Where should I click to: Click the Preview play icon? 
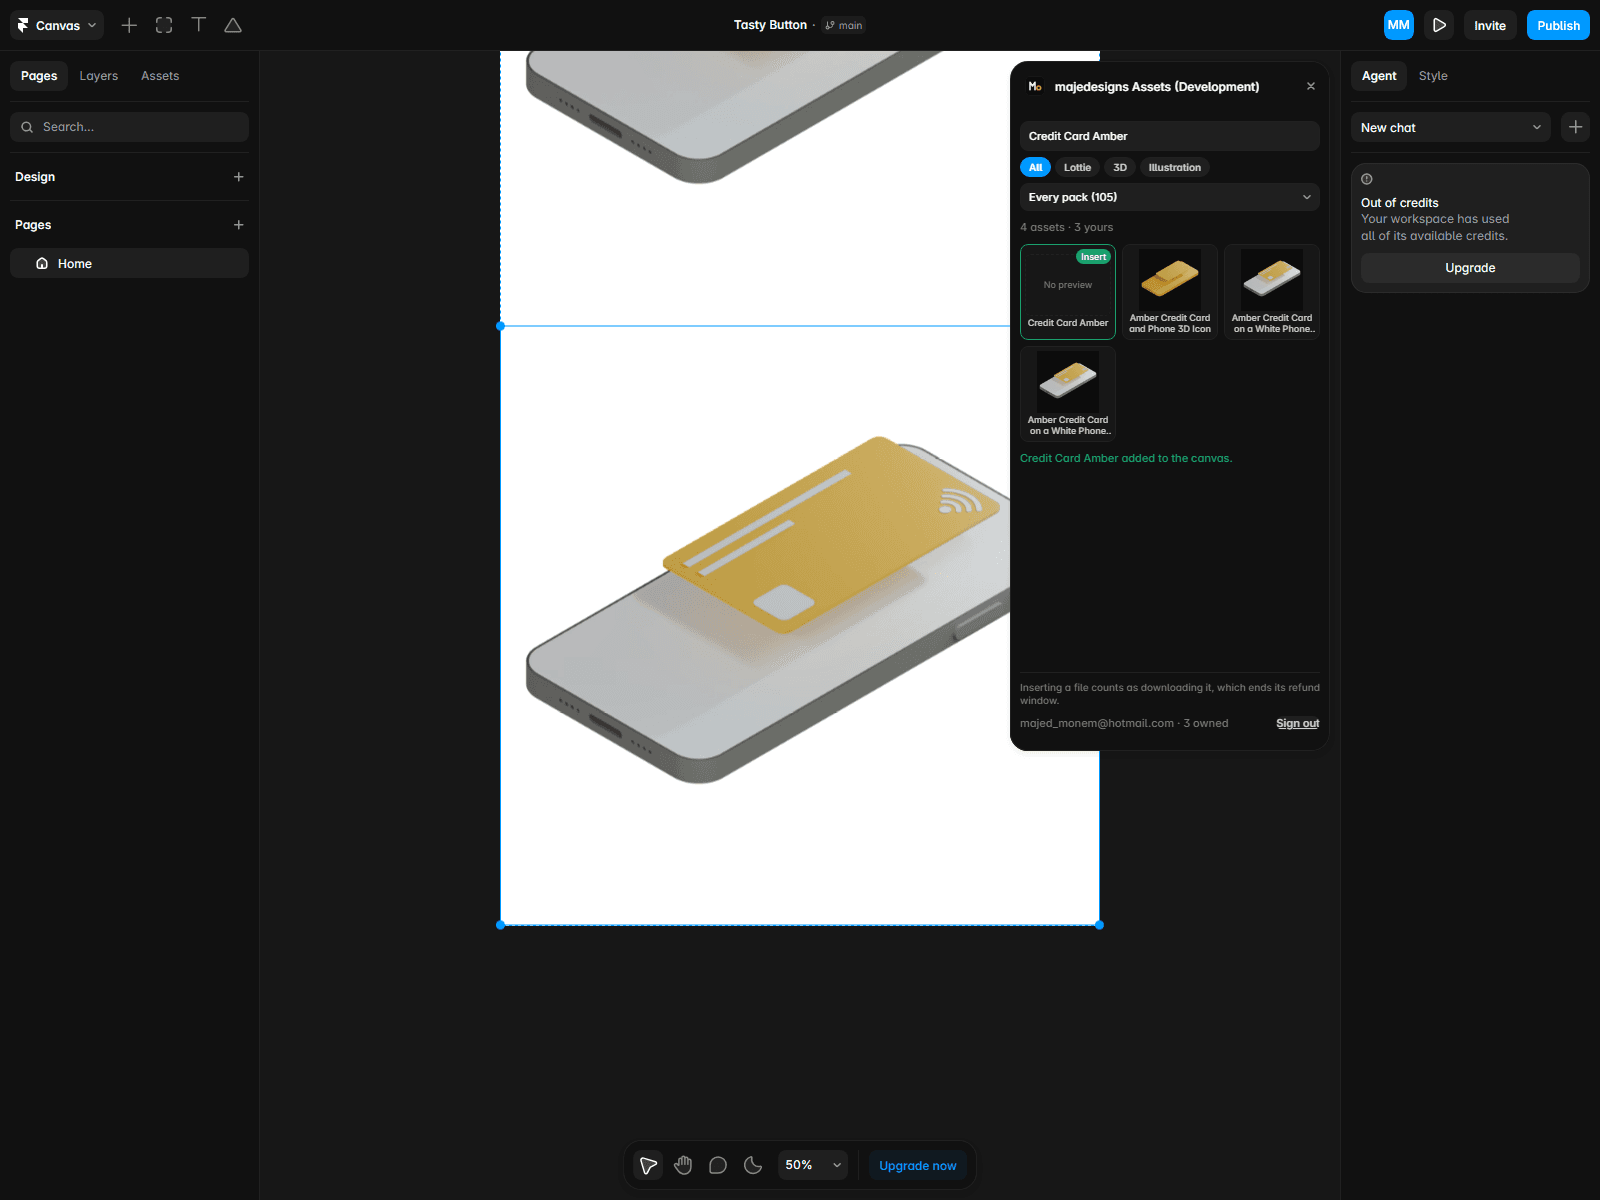pos(1439,25)
